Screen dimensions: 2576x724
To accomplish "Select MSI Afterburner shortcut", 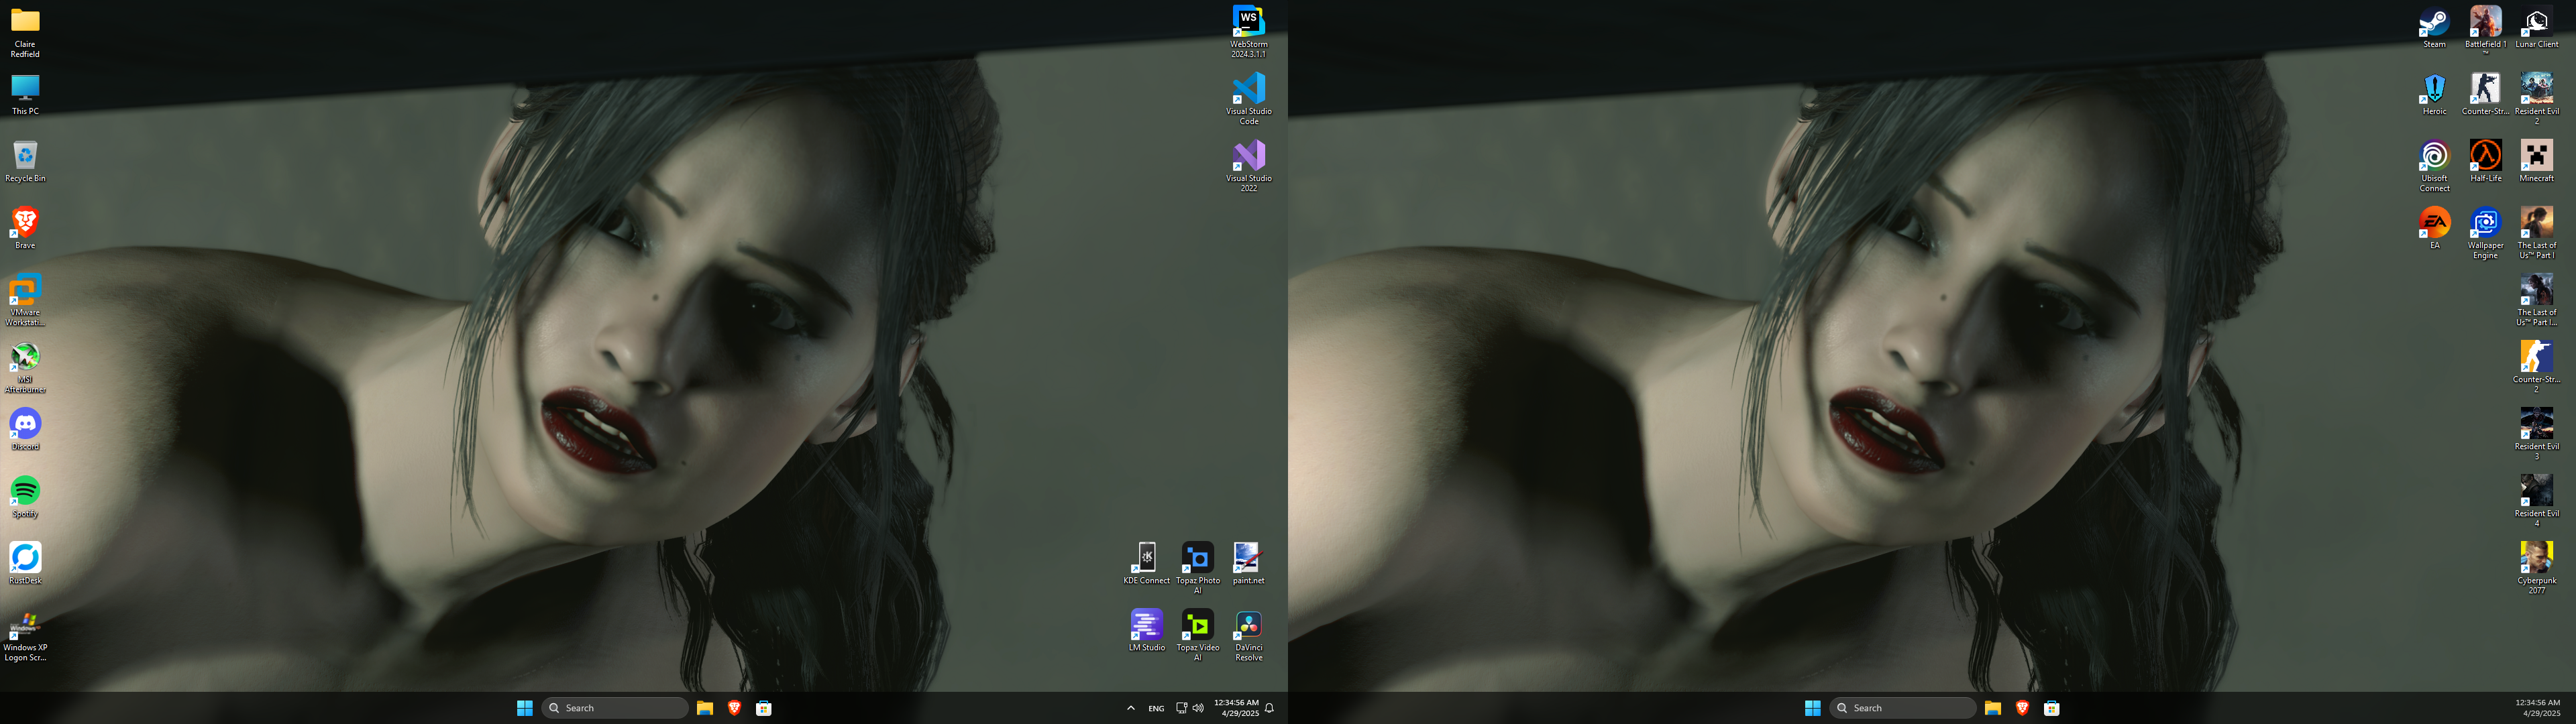I will click(25, 367).
